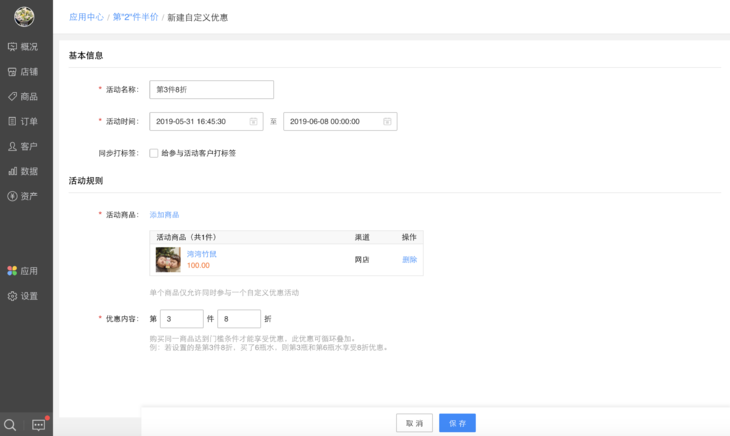This screenshot has height=436, width=730.
Task: Open 设置 settings in the sidebar
Action: click(x=24, y=296)
